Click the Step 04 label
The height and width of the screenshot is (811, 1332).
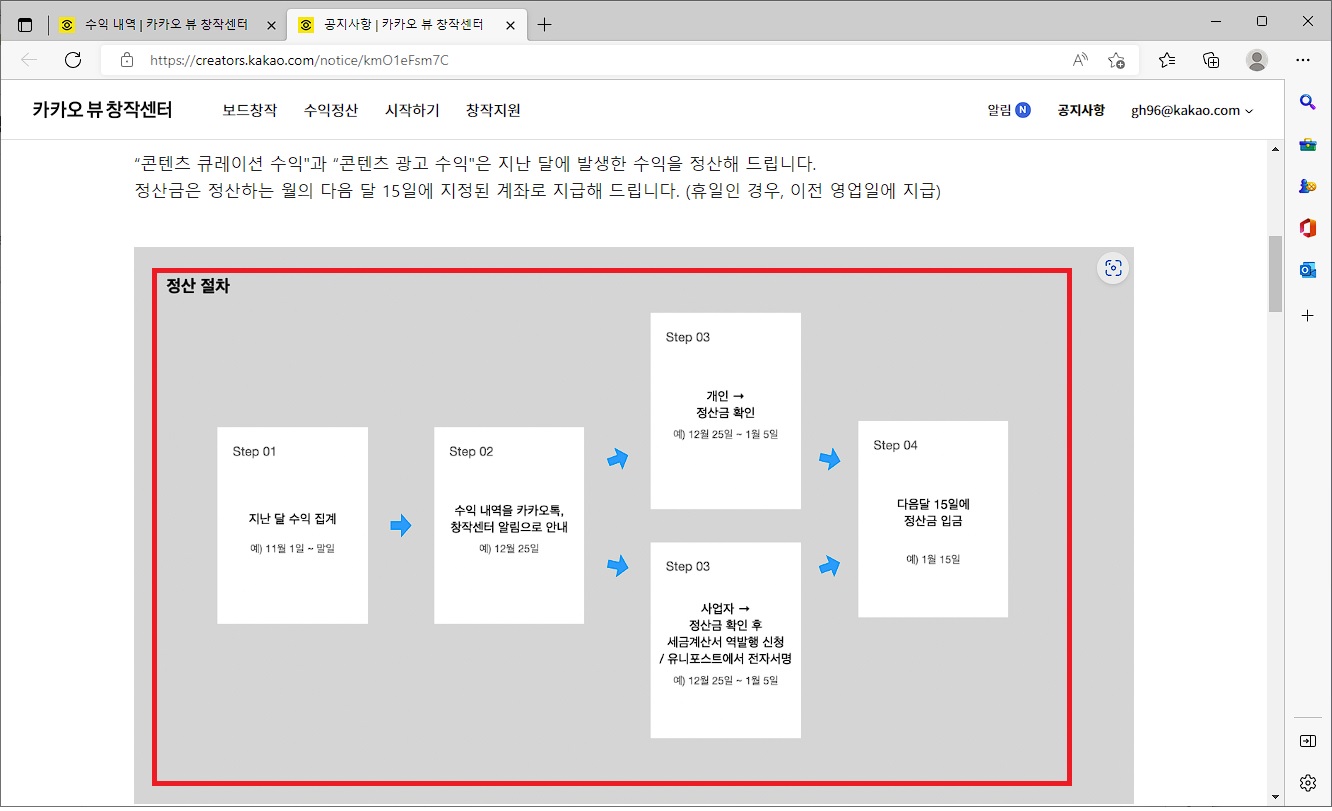click(x=895, y=446)
